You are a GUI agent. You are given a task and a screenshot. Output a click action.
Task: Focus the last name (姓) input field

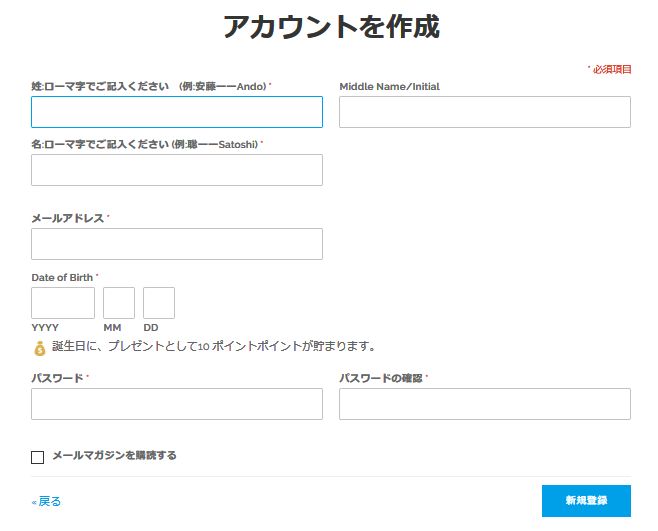click(177, 112)
